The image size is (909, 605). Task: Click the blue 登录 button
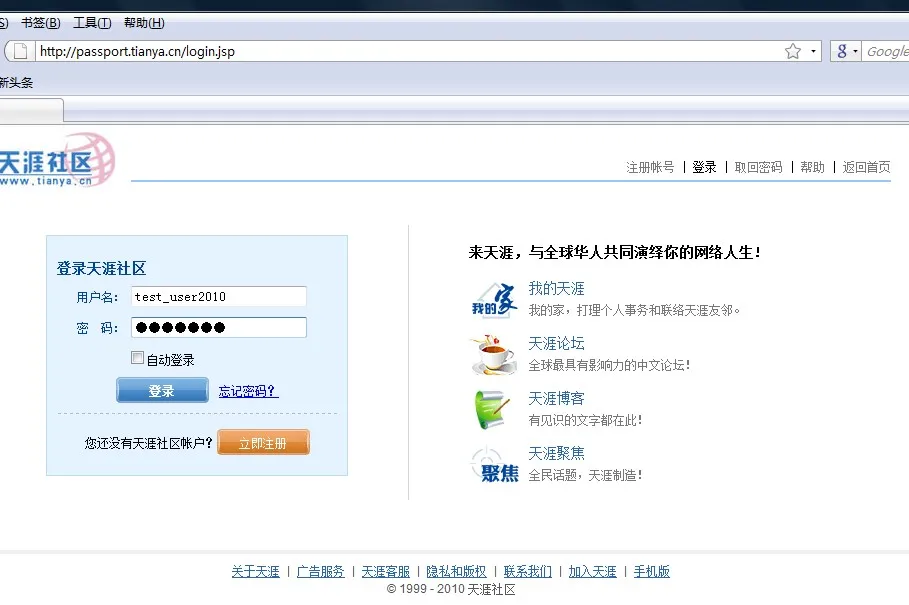point(162,390)
